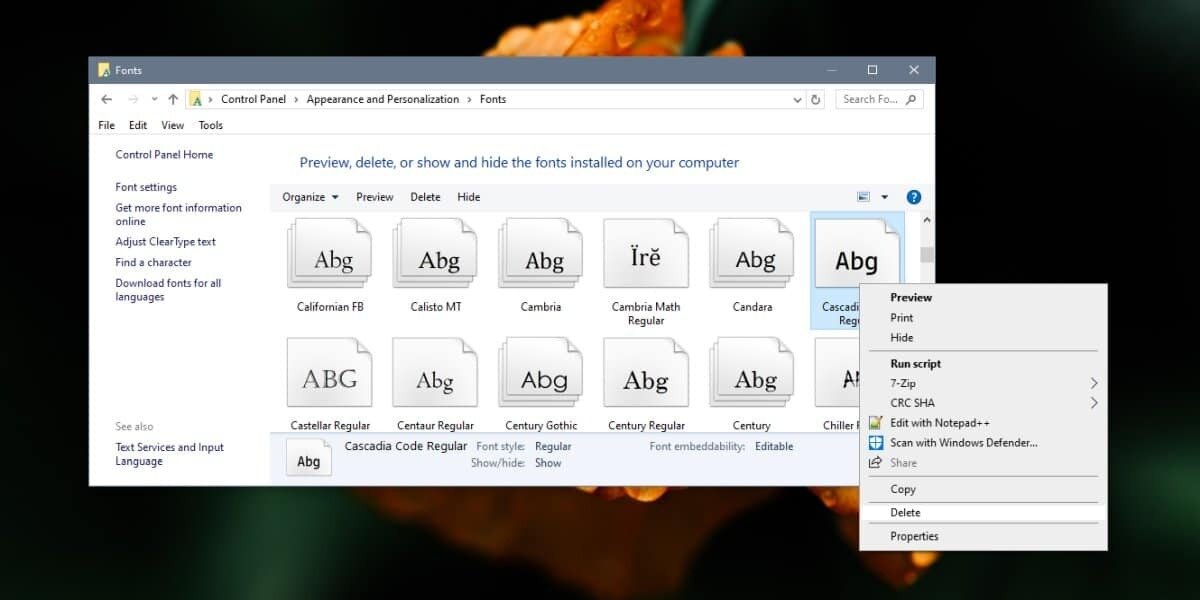Expand the 7-Zip submenu
This screenshot has height=600, width=1200.
(1093, 383)
